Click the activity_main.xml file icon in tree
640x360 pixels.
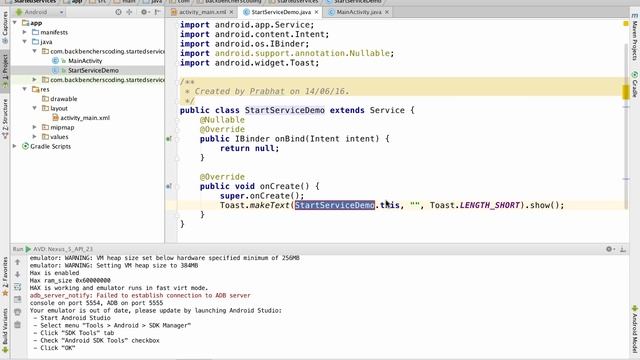point(56,118)
